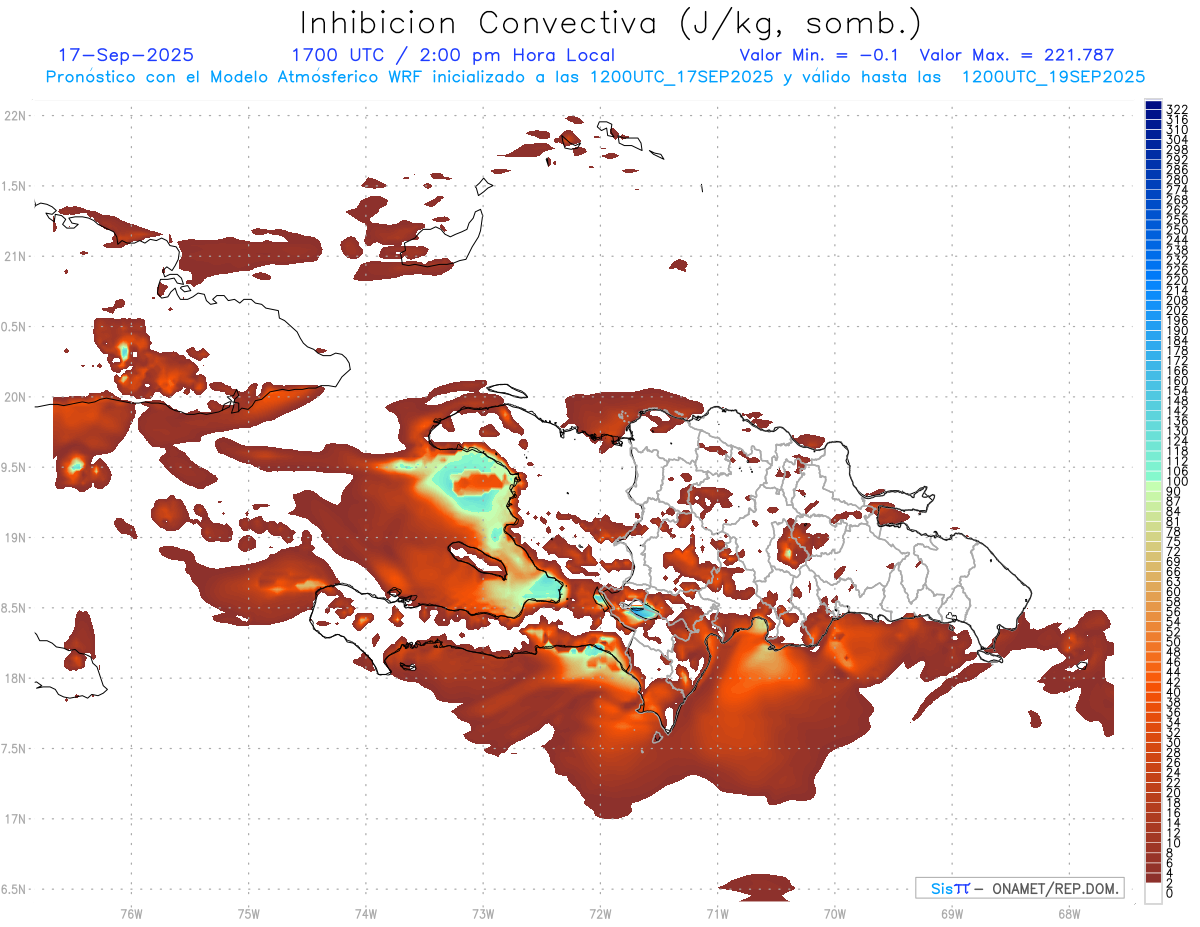Click the 'ONAMET/REP.DOM.' credit box

[1020, 888]
